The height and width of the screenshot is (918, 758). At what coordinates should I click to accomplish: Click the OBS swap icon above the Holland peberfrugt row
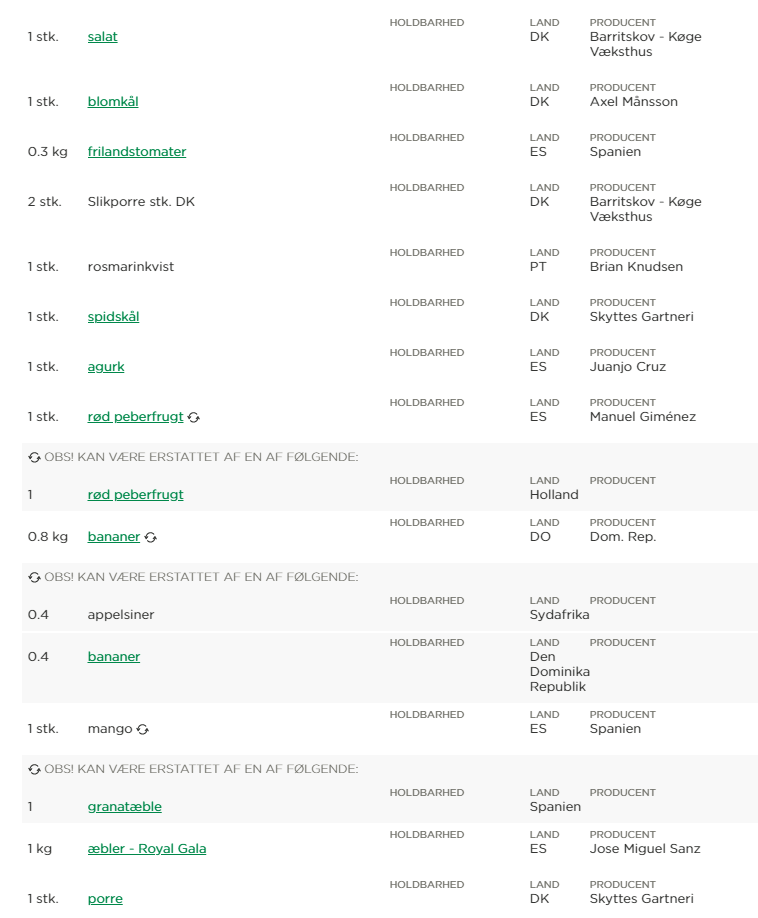(35, 457)
